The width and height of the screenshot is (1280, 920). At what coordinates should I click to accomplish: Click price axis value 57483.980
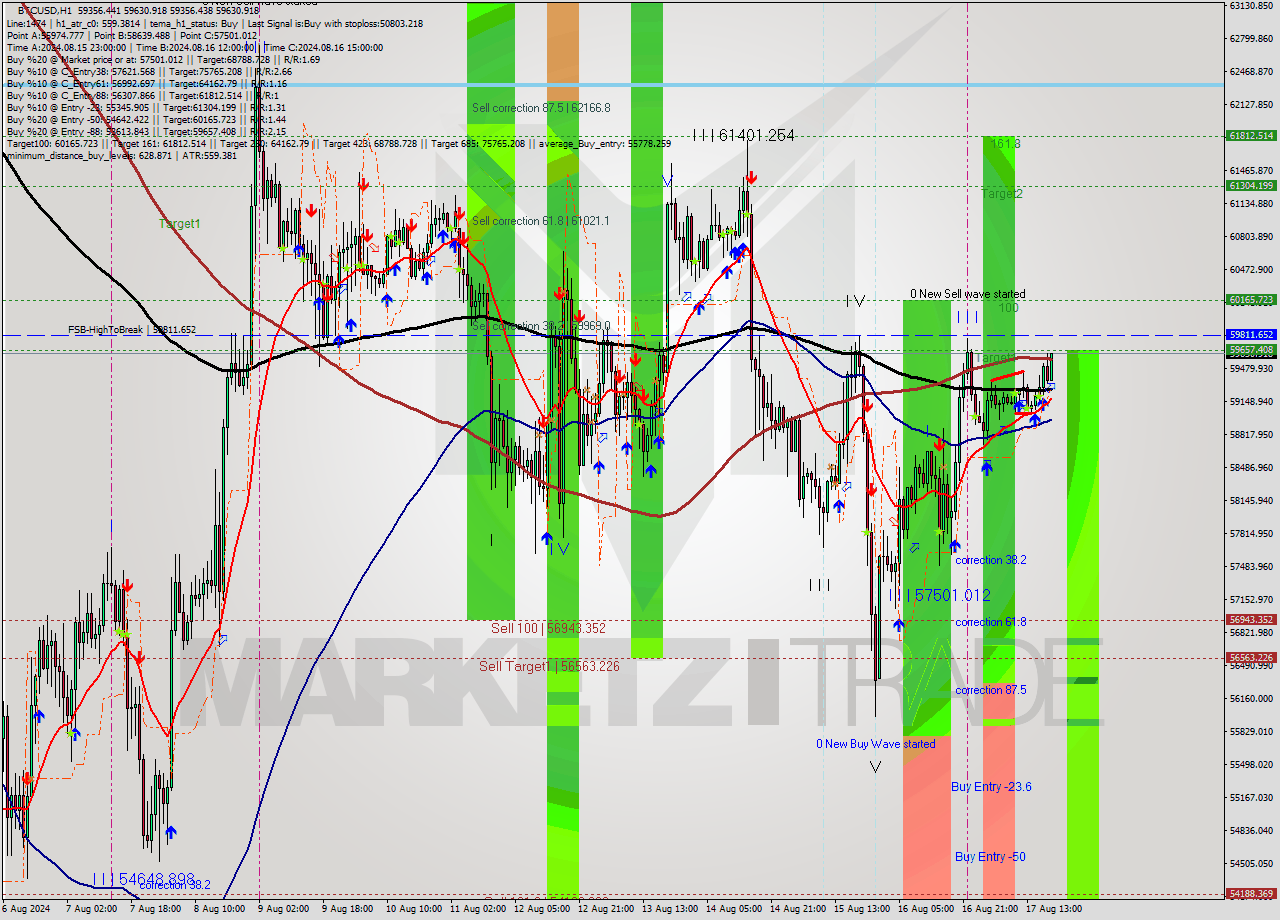tap(1250, 566)
